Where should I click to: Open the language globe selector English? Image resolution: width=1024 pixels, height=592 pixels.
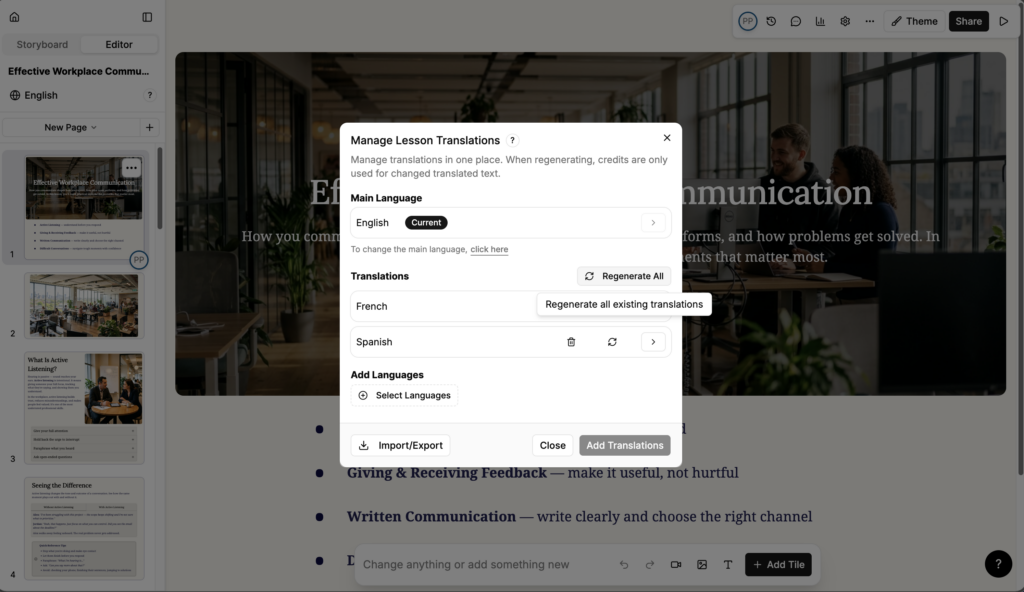tap(33, 95)
